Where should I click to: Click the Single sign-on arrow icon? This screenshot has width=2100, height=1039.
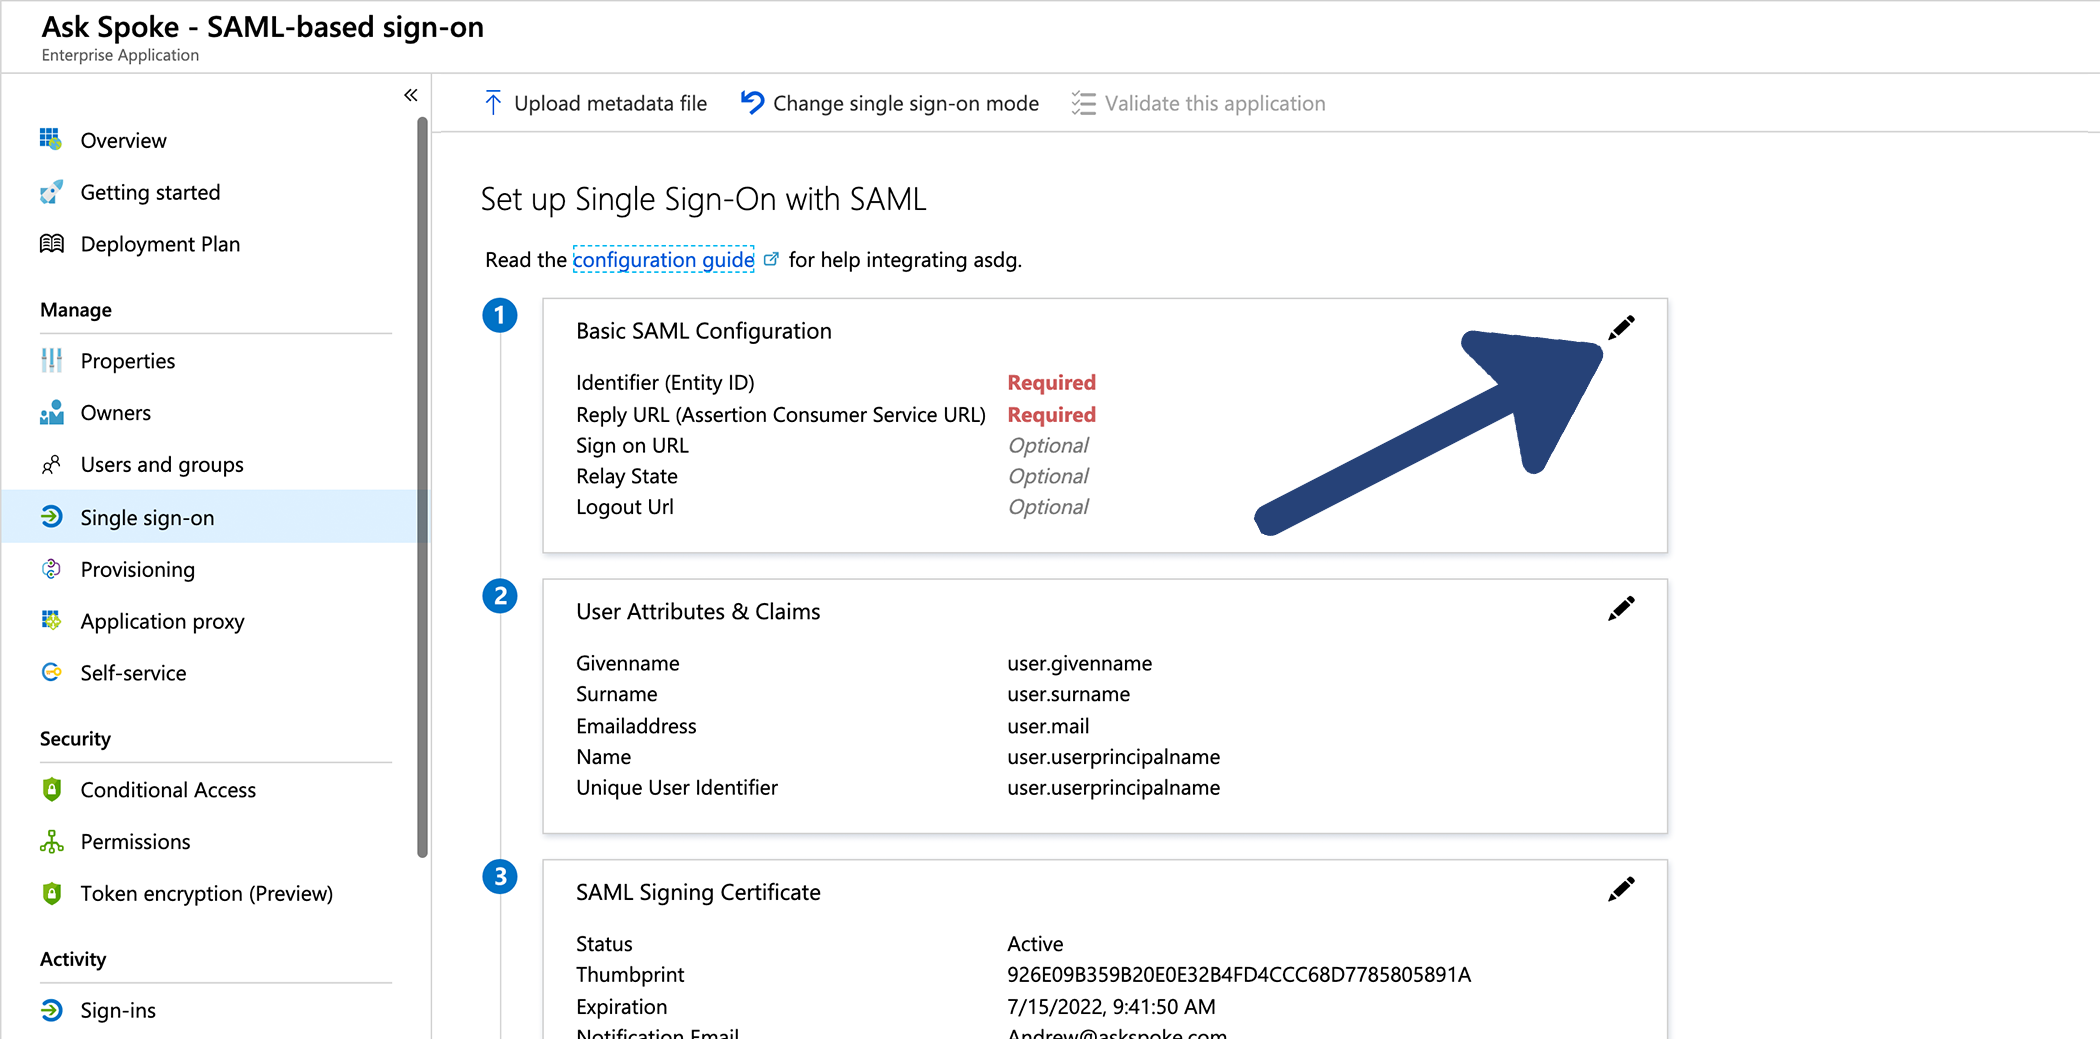coord(51,517)
